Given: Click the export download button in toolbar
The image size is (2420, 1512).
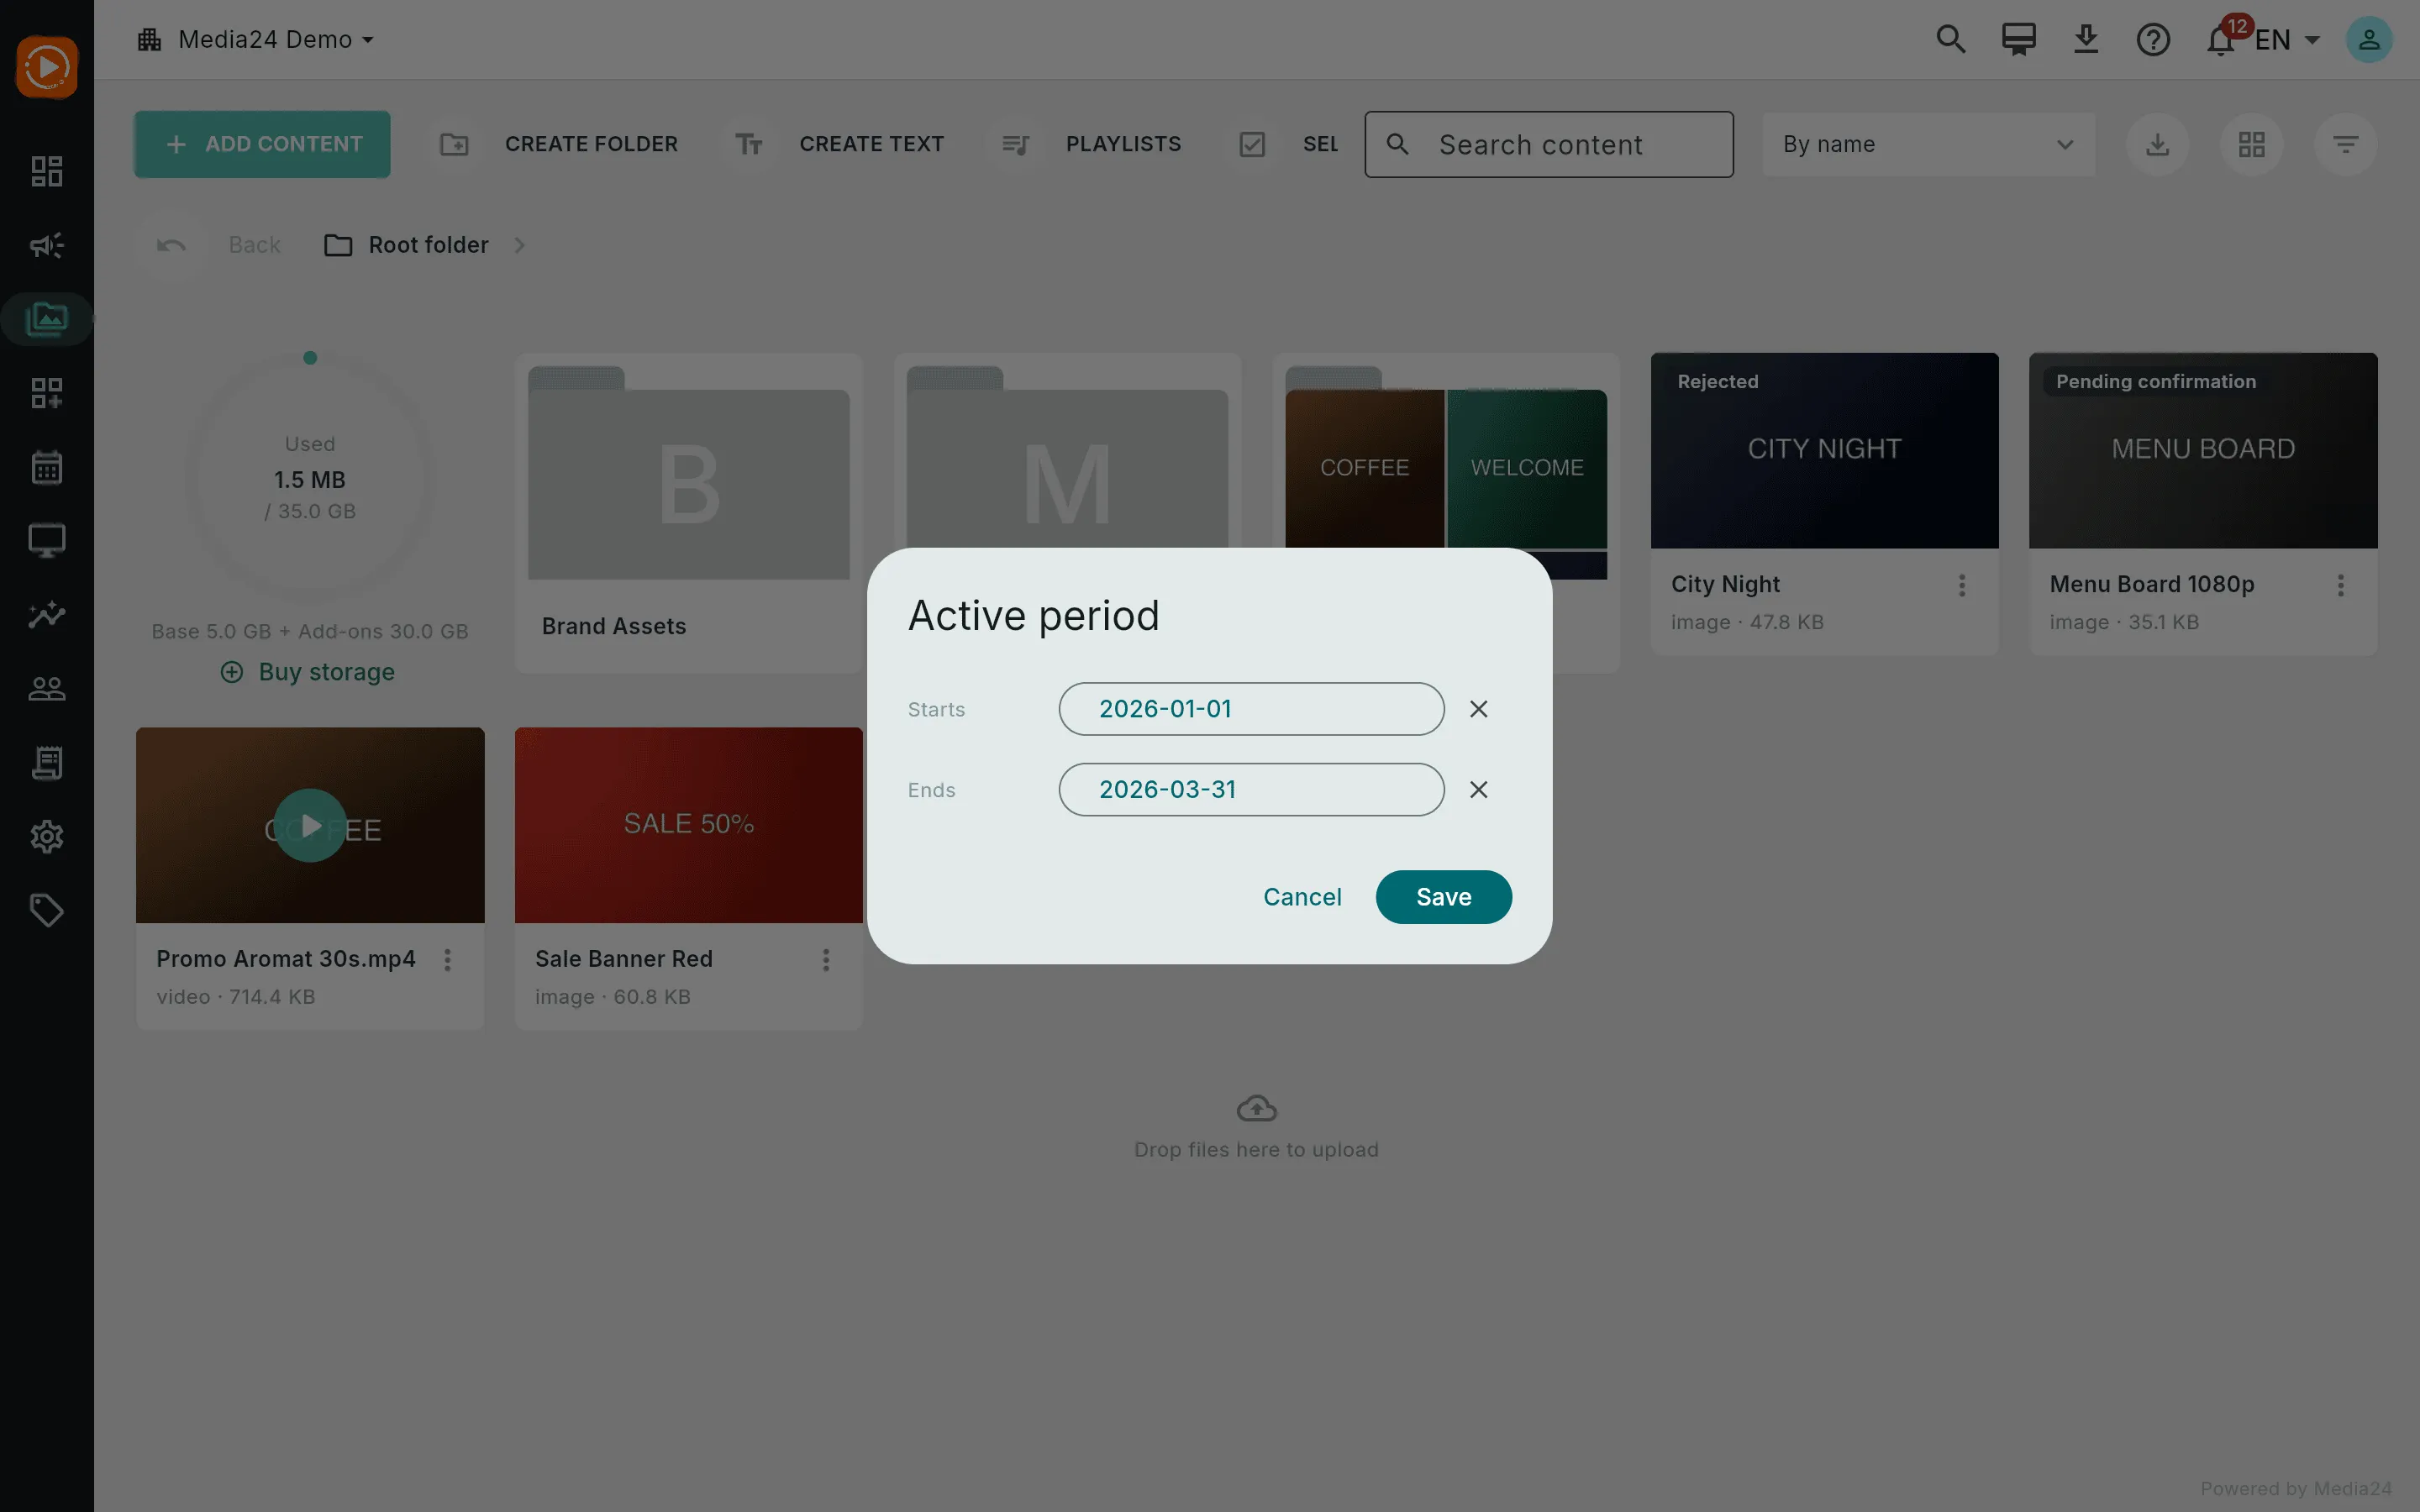Looking at the screenshot, I should coord(2157,144).
